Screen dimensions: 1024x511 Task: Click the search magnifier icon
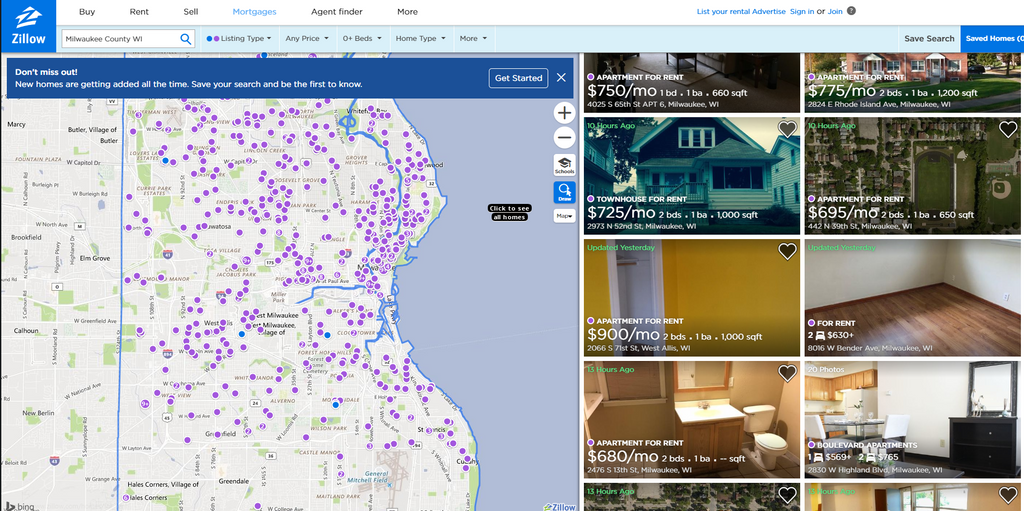click(185, 39)
